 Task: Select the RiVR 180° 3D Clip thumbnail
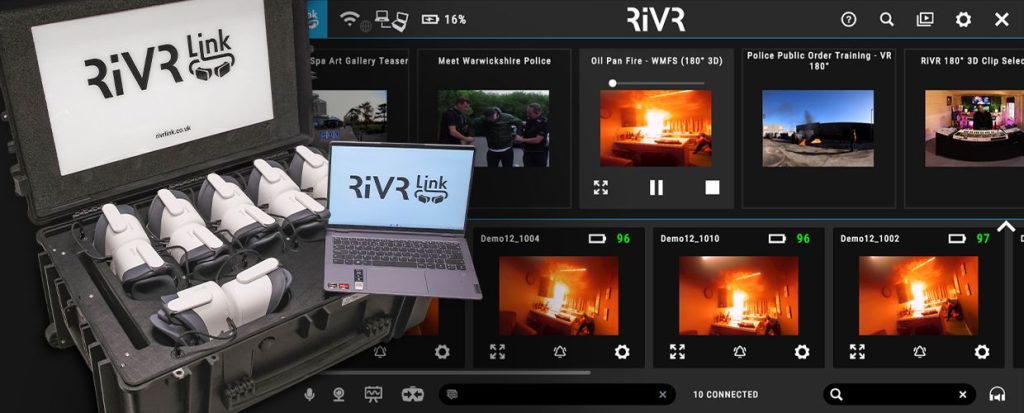point(974,128)
